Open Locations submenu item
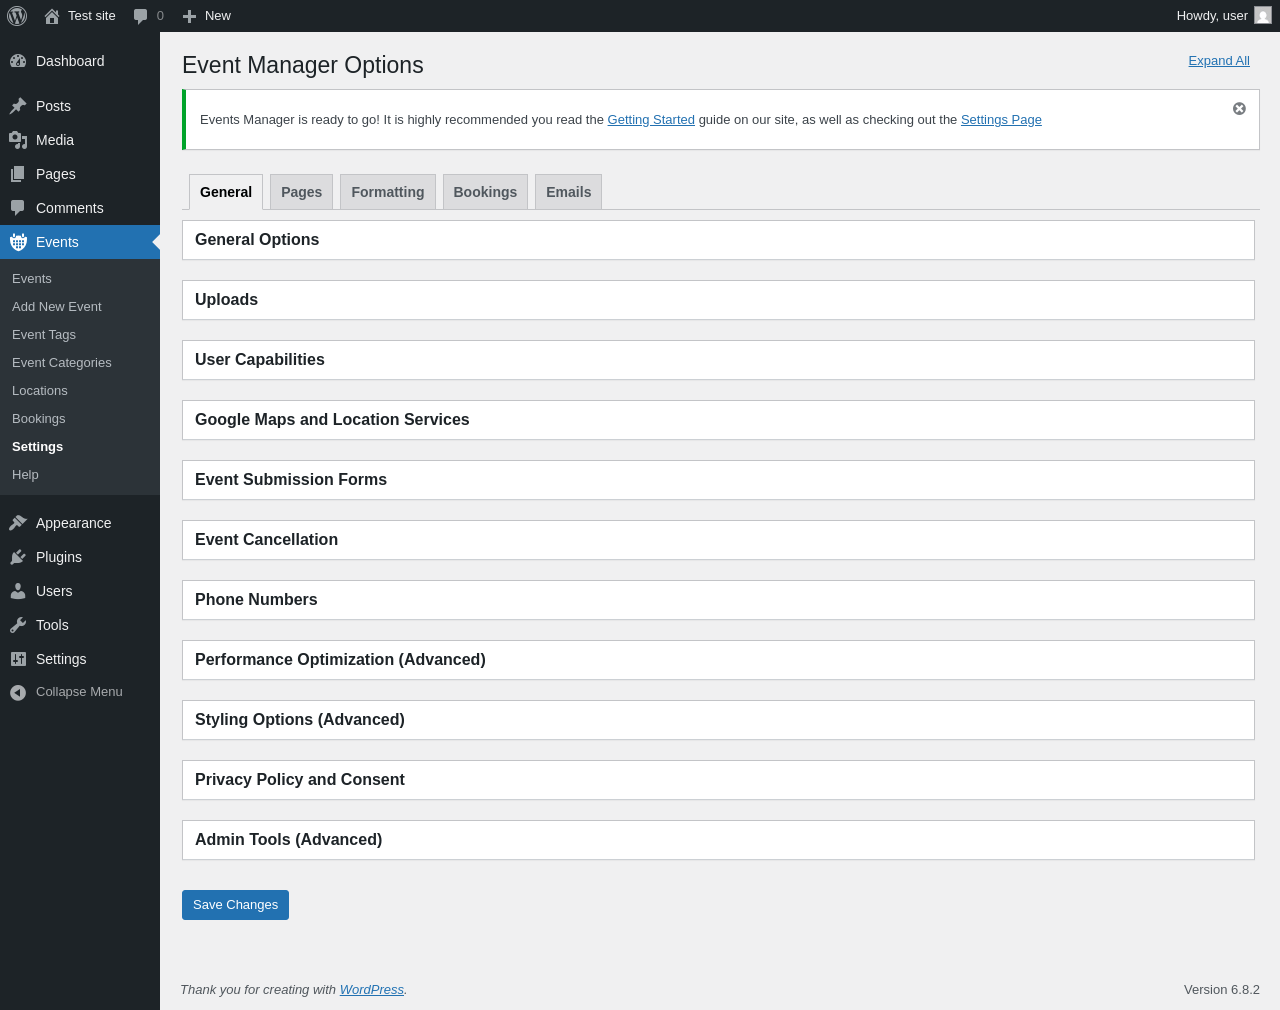Viewport: 1280px width, 1010px height. pos(40,391)
